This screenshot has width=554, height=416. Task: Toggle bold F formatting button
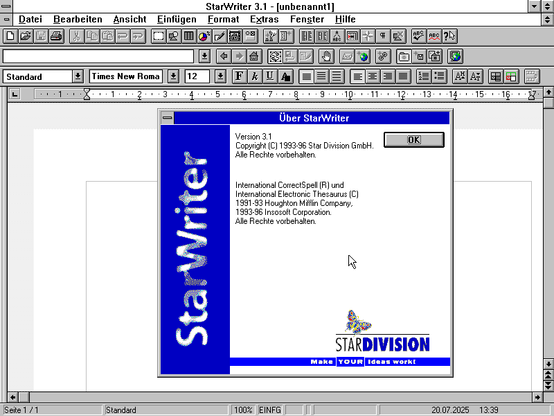pos(239,76)
